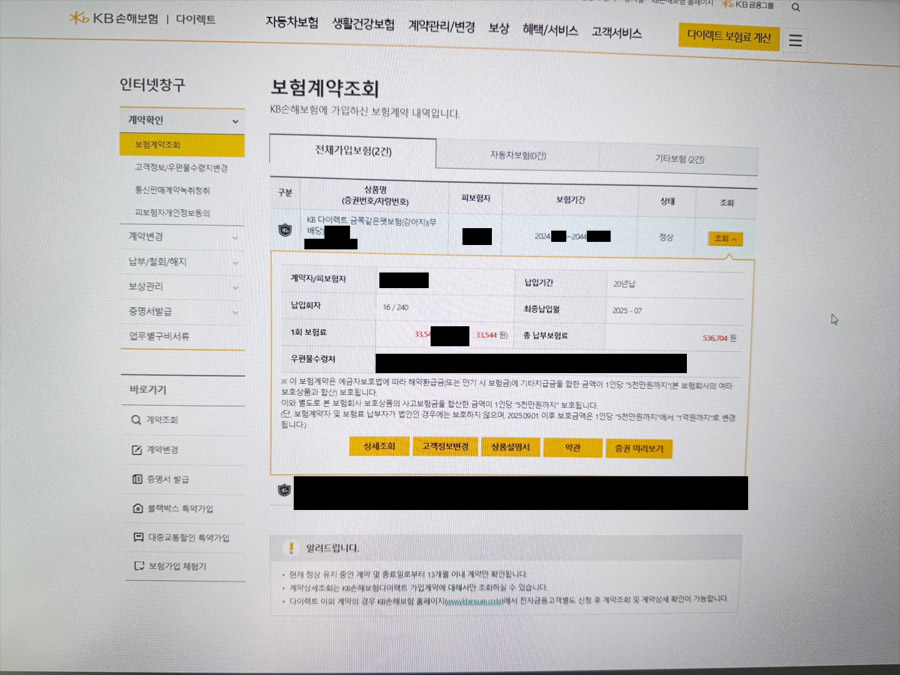This screenshot has height=675, width=900.
Task: Select 피보험자개인정보동의 in the sidebar
Action: 172,213
